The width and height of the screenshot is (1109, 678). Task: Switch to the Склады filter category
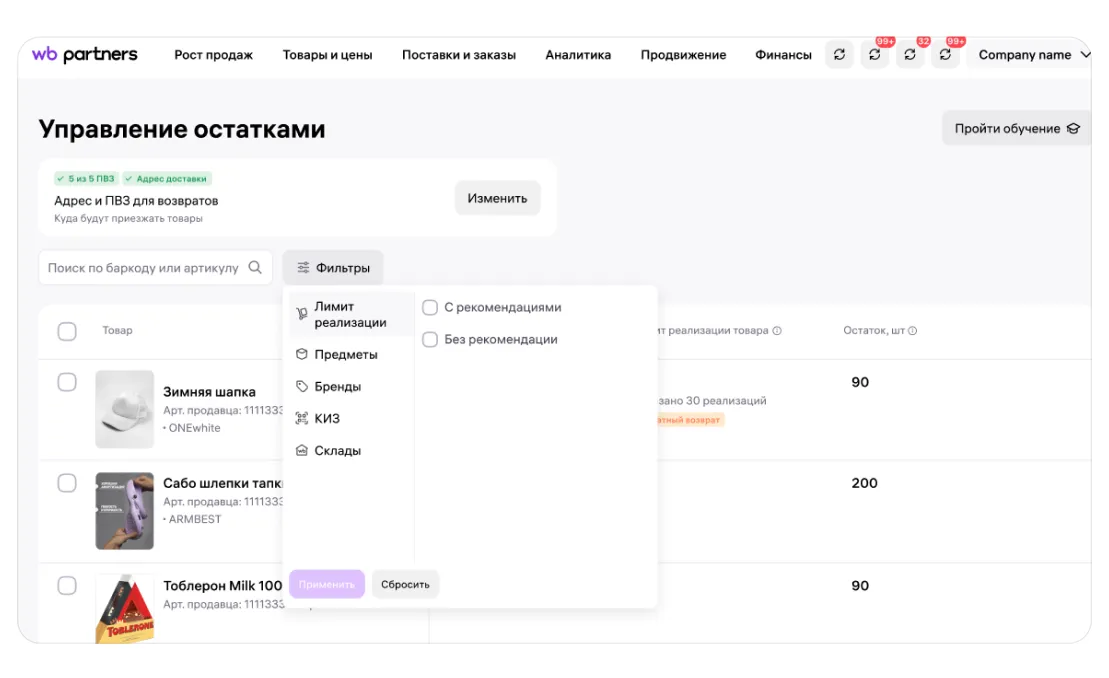tap(337, 451)
